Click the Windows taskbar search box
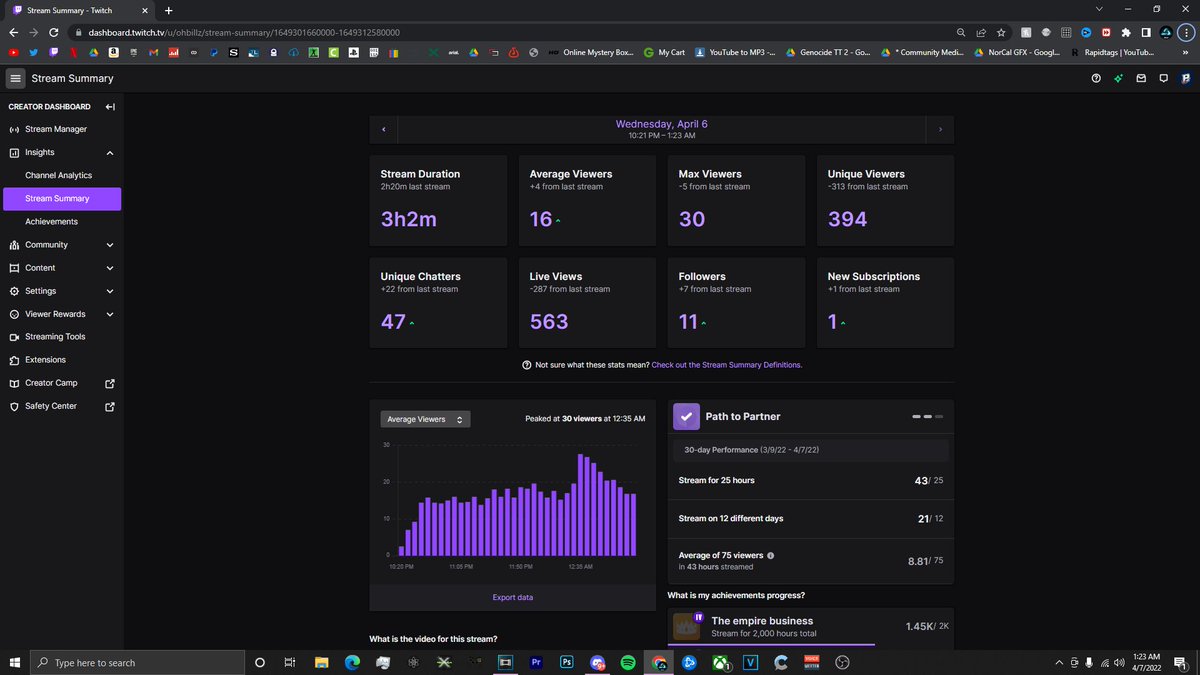Viewport: 1200px width, 675px height. pyautogui.click(x=135, y=662)
